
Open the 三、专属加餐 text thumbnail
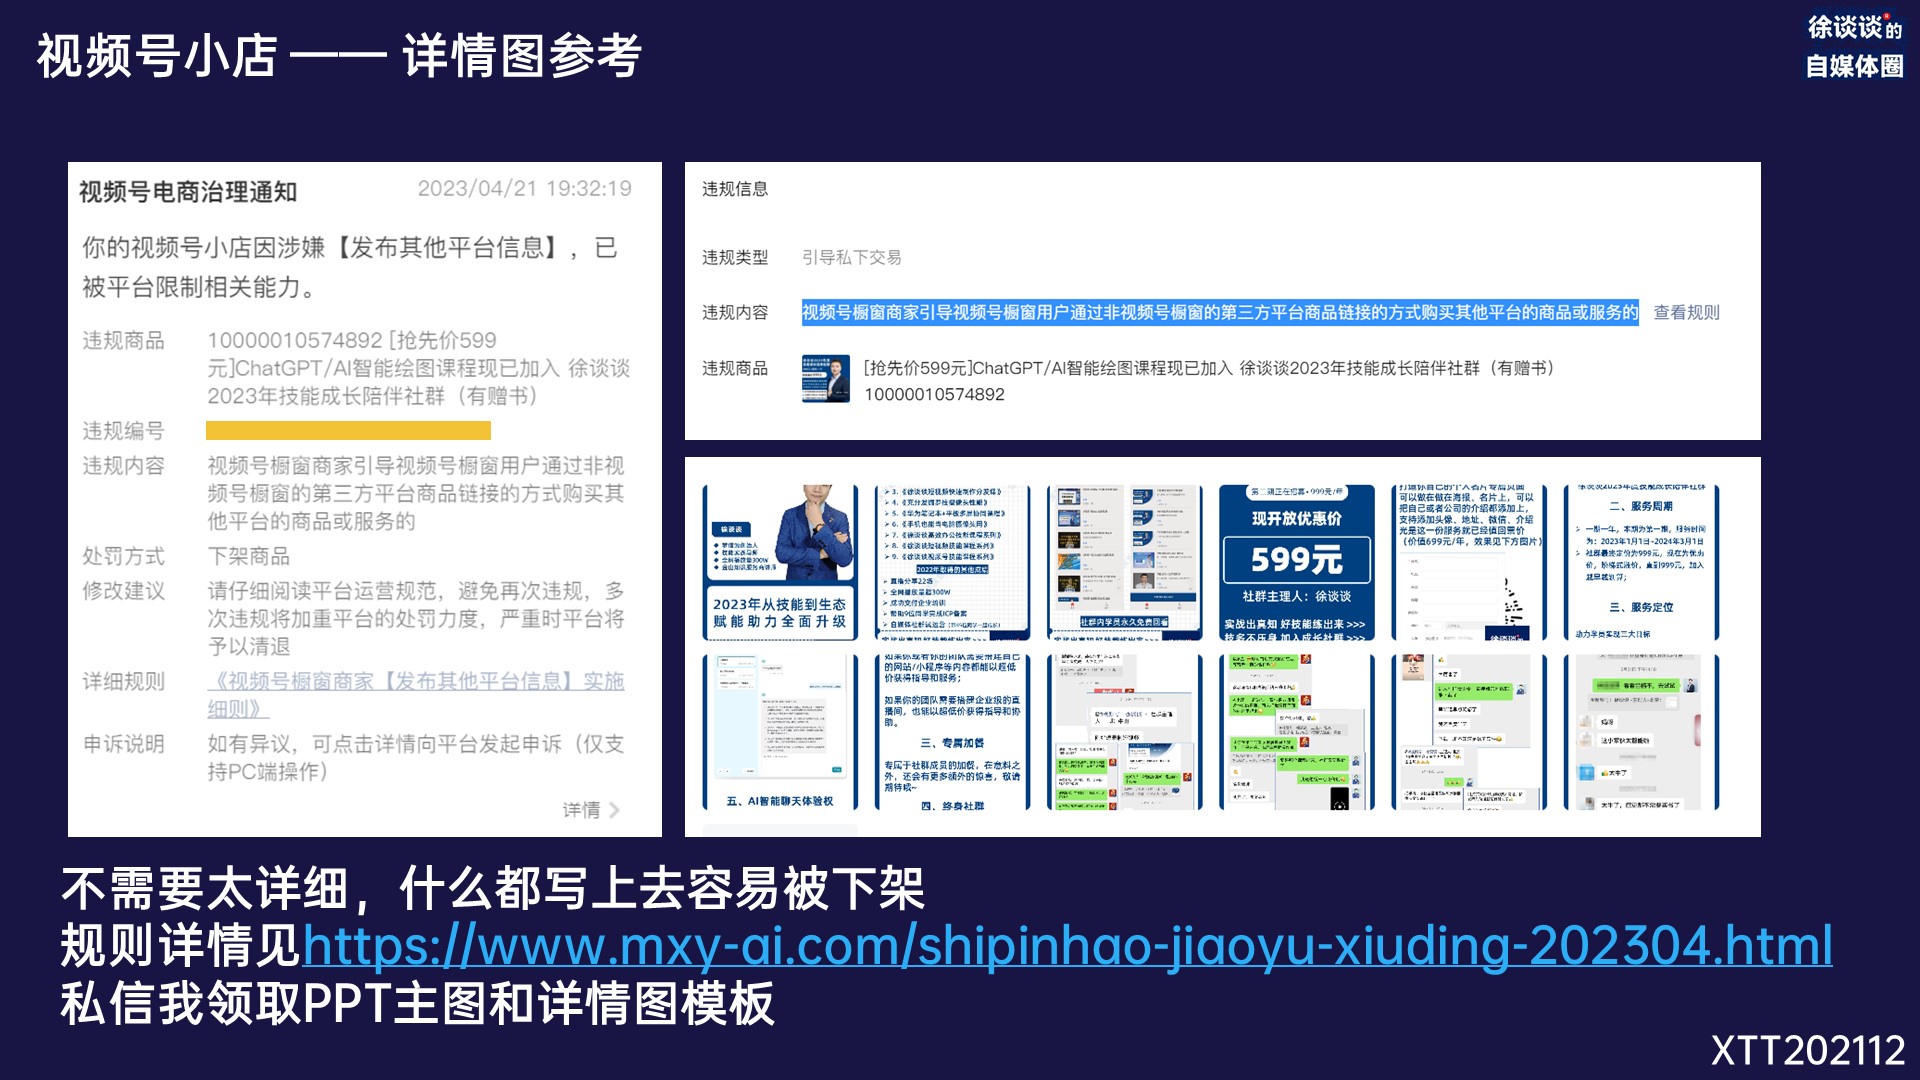click(x=952, y=732)
